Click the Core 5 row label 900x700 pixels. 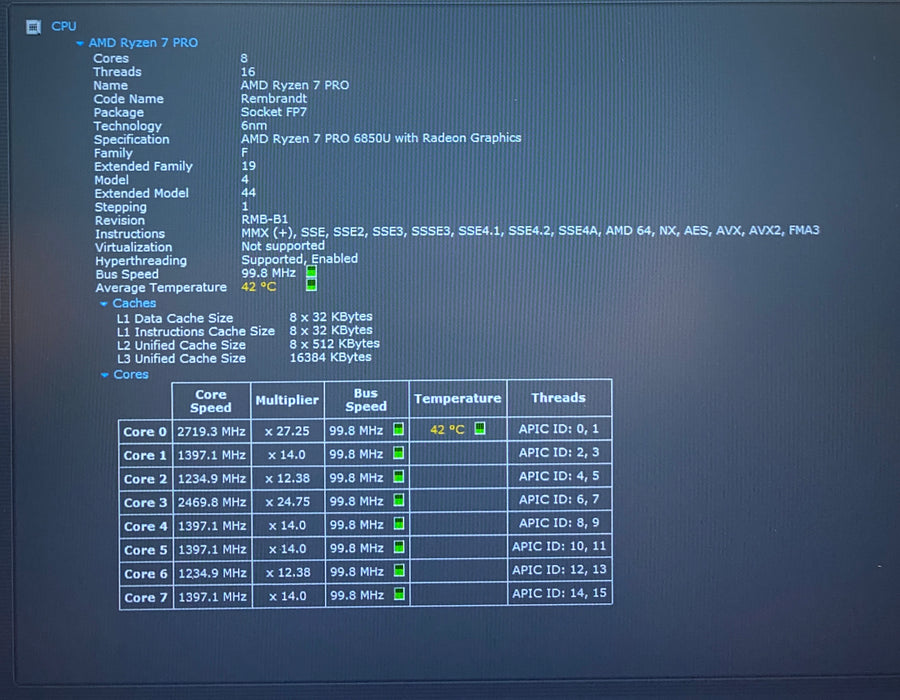[146, 550]
